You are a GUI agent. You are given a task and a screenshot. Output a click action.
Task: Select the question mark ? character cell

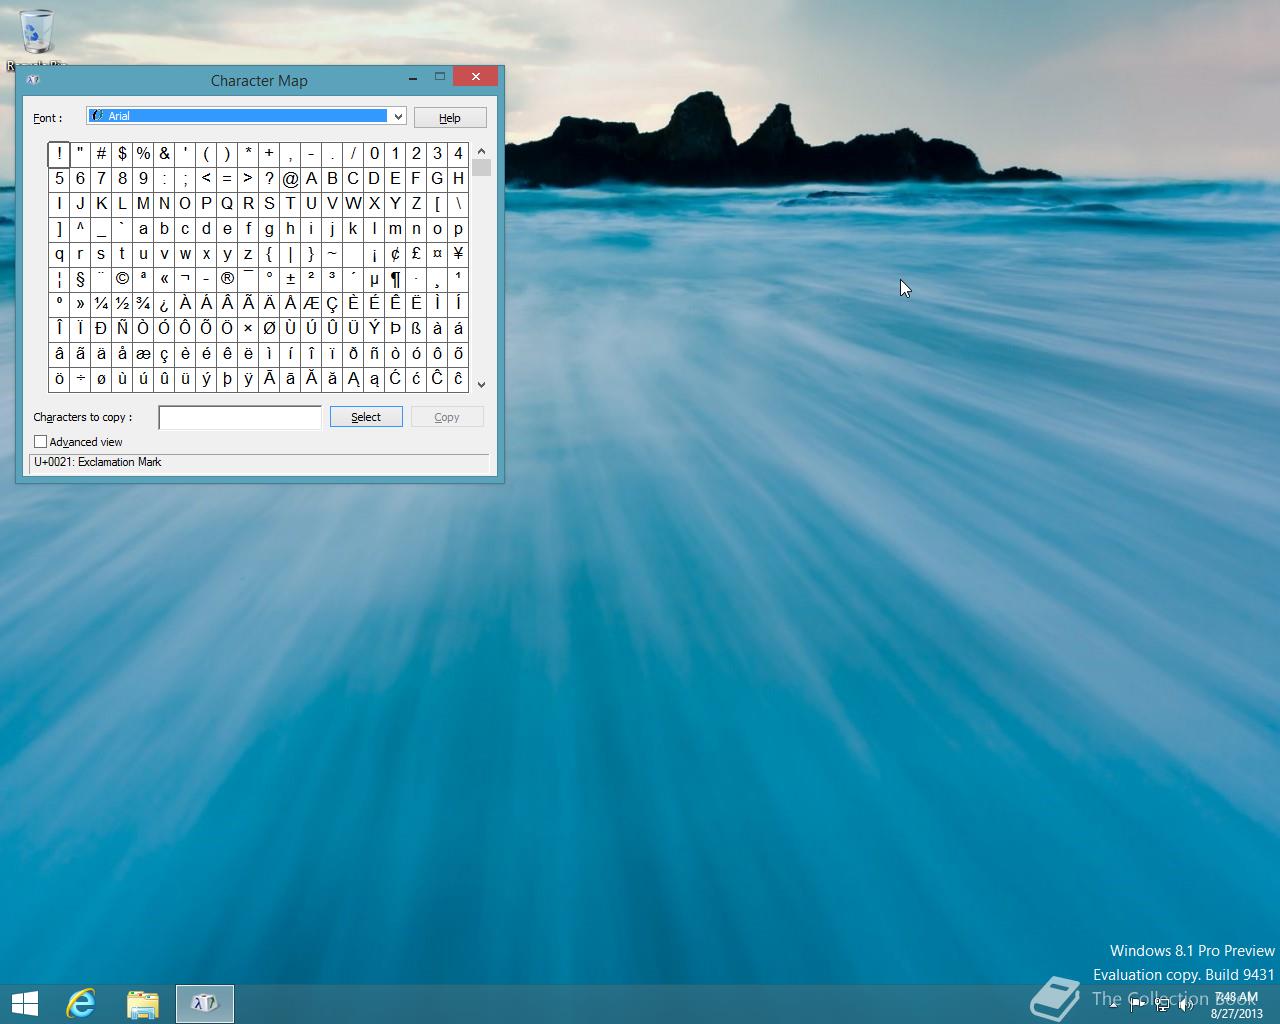[x=269, y=179]
